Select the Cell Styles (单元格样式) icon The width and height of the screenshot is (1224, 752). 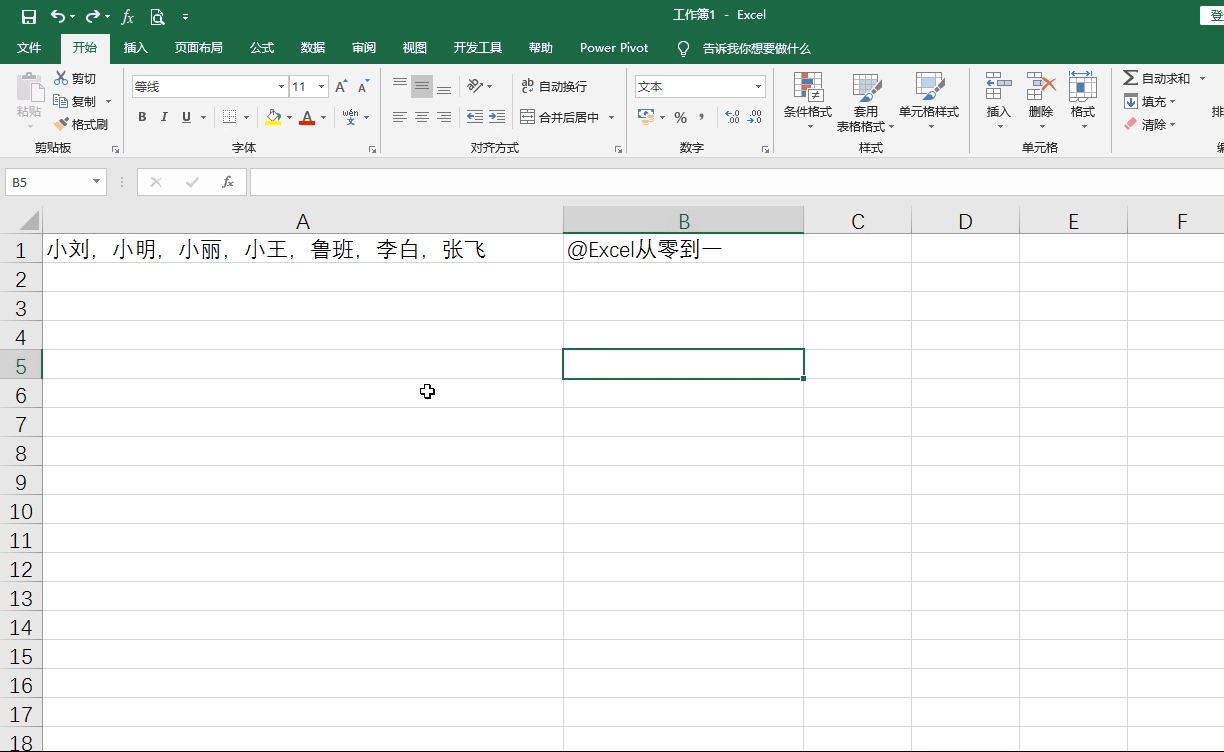(930, 100)
